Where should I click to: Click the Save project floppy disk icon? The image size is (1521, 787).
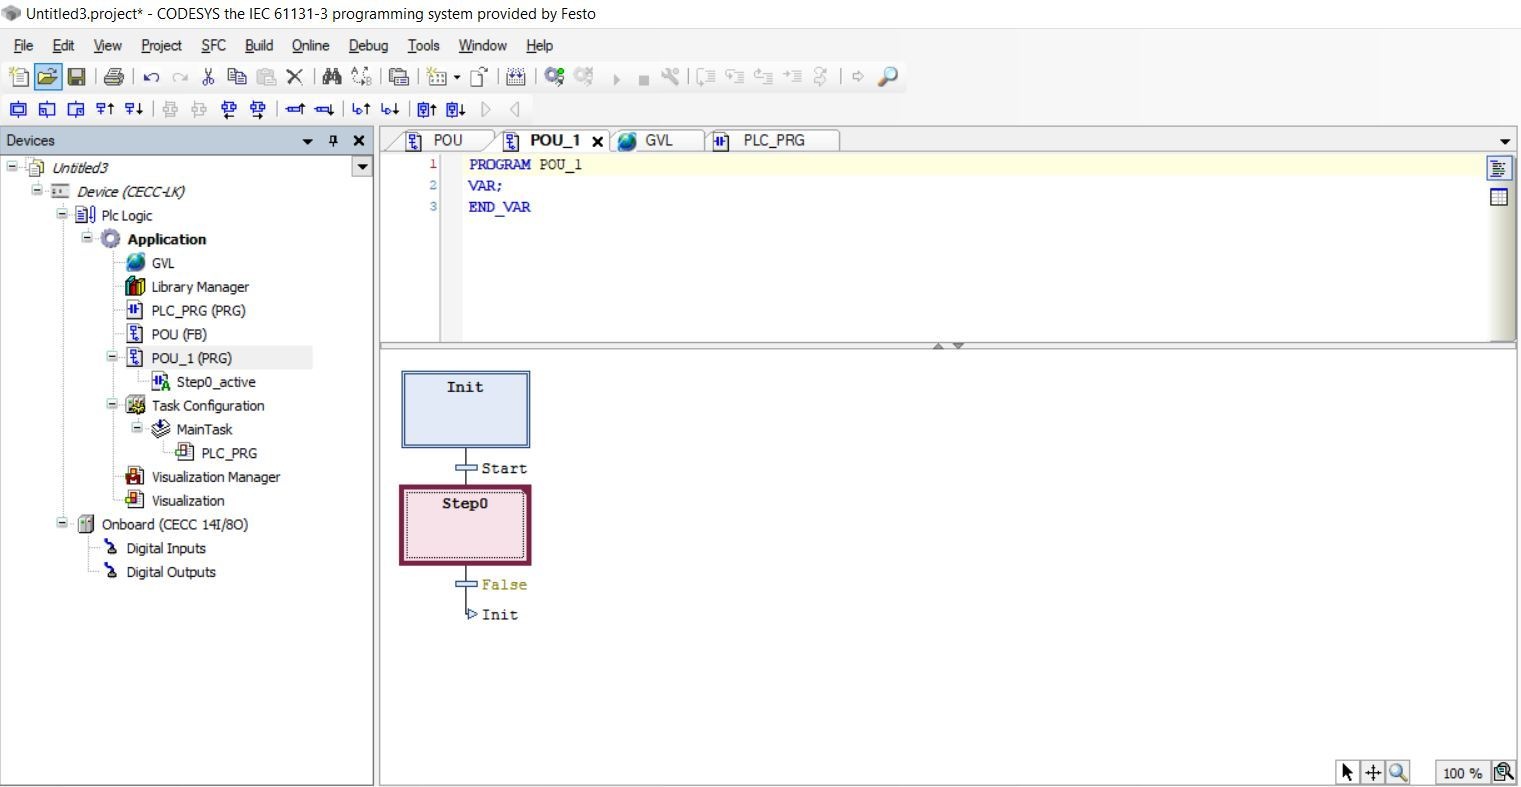point(76,77)
